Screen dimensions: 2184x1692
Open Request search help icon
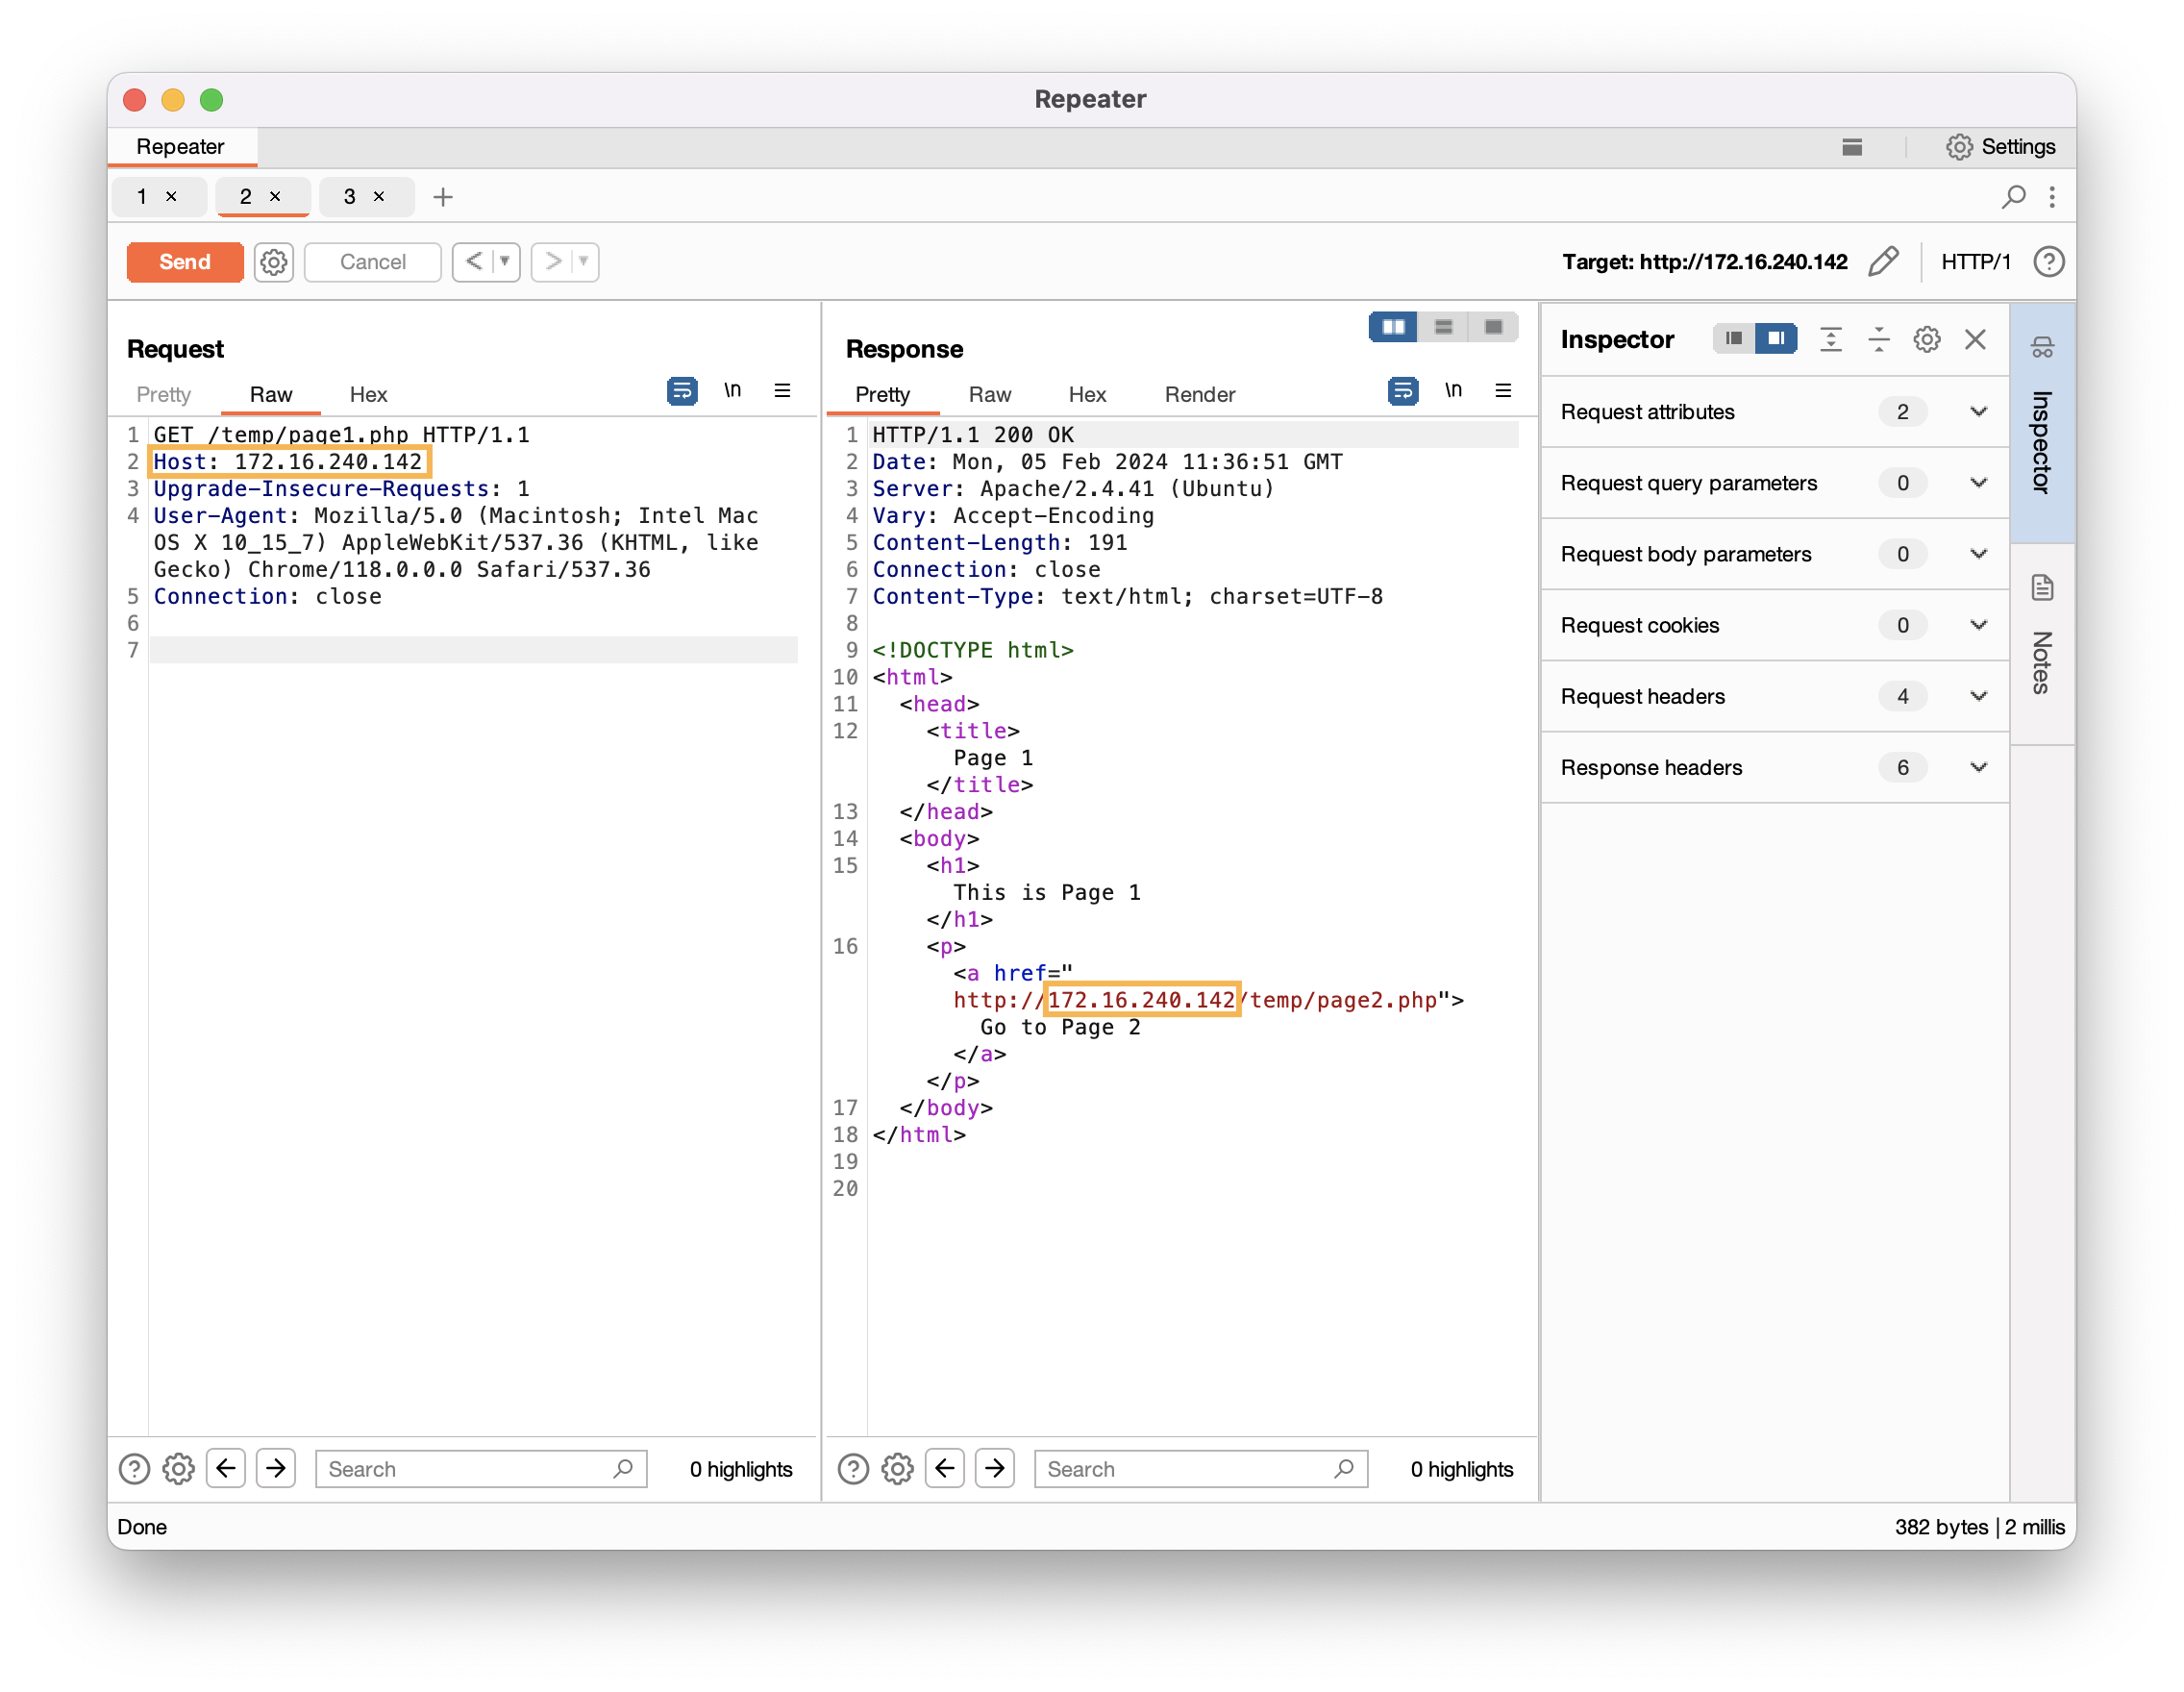pyautogui.click(x=134, y=1469)
